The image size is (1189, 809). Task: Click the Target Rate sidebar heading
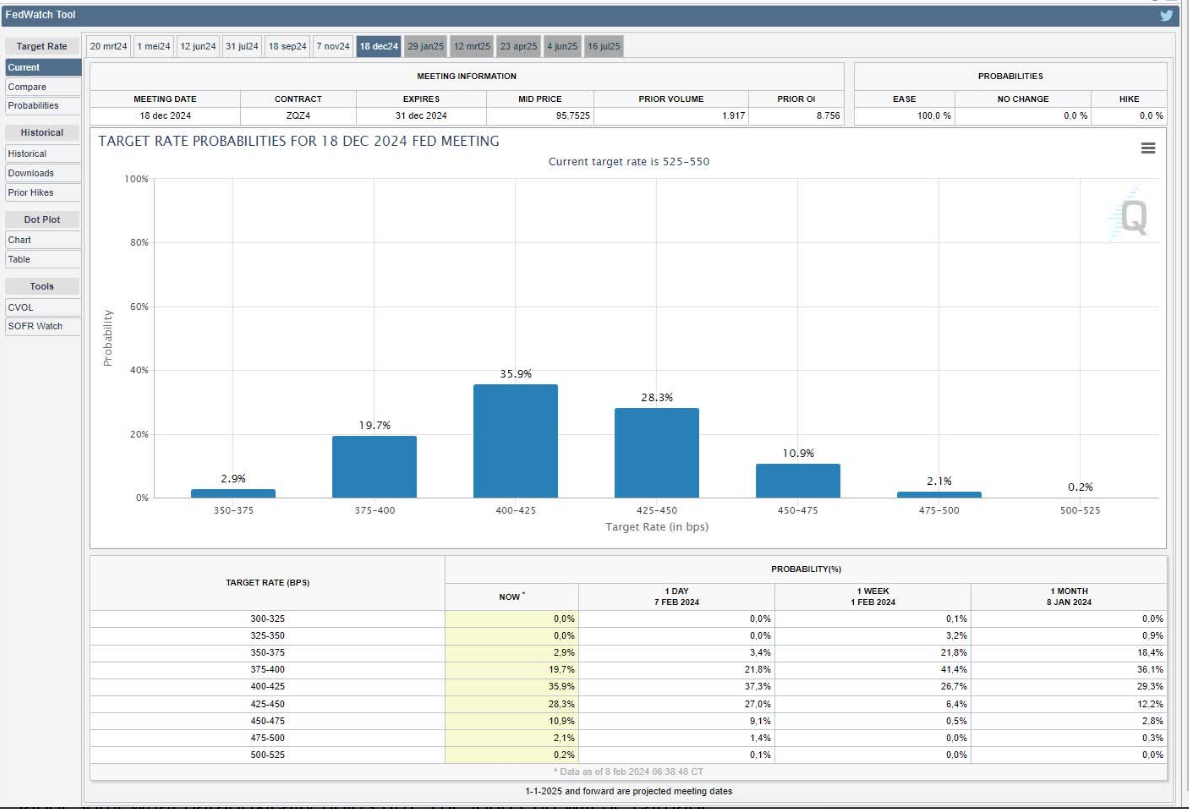click(x=42, y=46)
